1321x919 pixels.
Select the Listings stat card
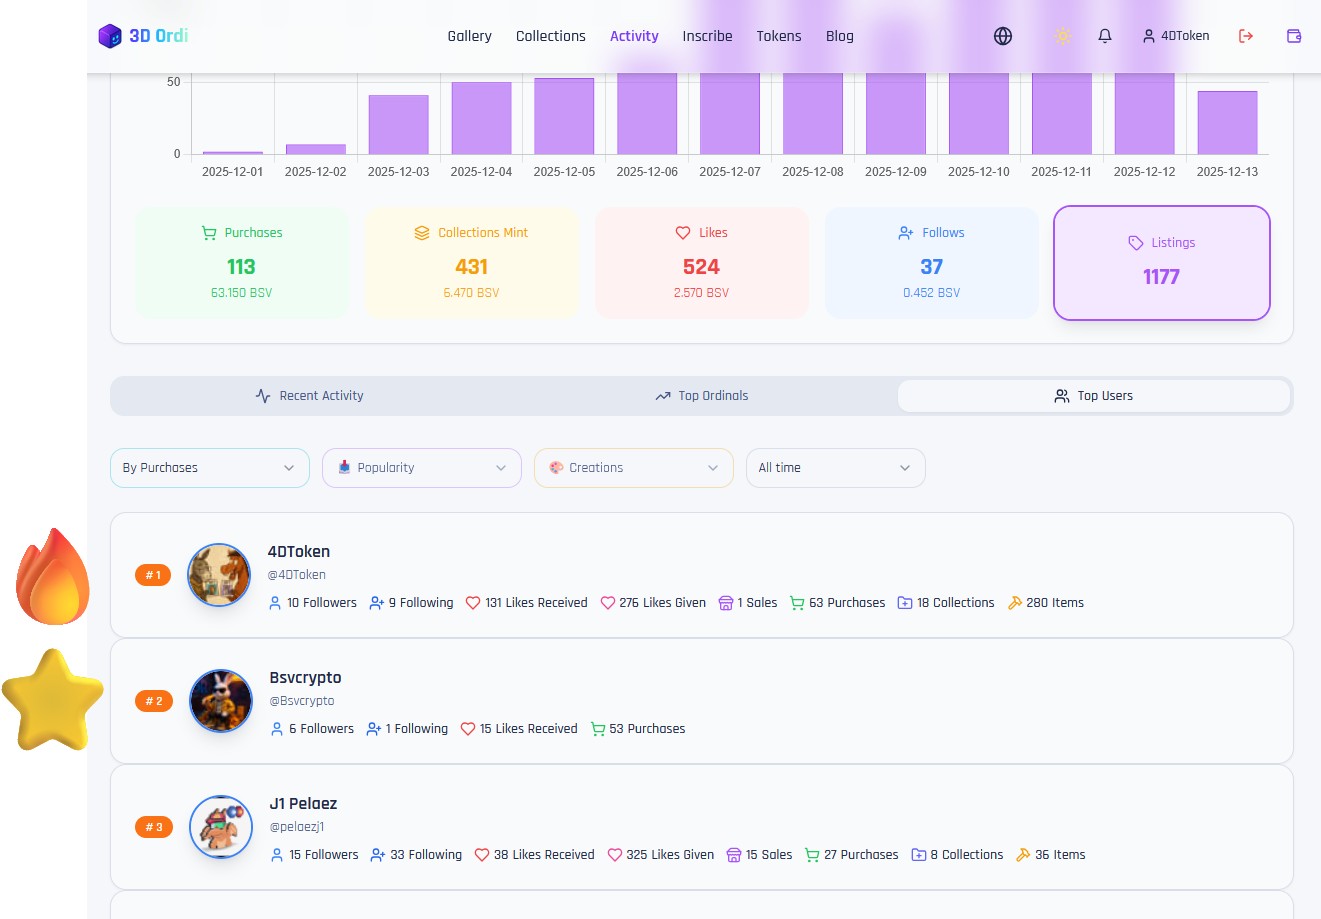(x=1162, y=263)
